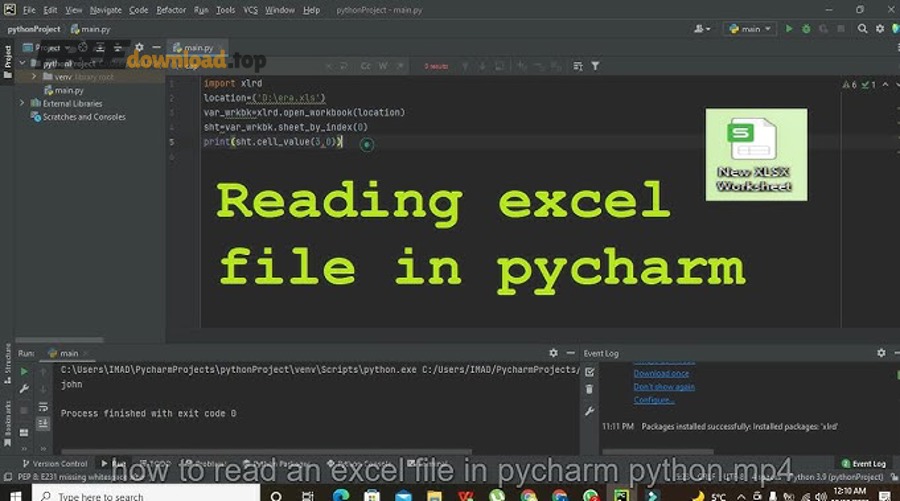This screenshot has width=900, height=501.
Task: Open the Refactor menu
Action: pos(171,10)
